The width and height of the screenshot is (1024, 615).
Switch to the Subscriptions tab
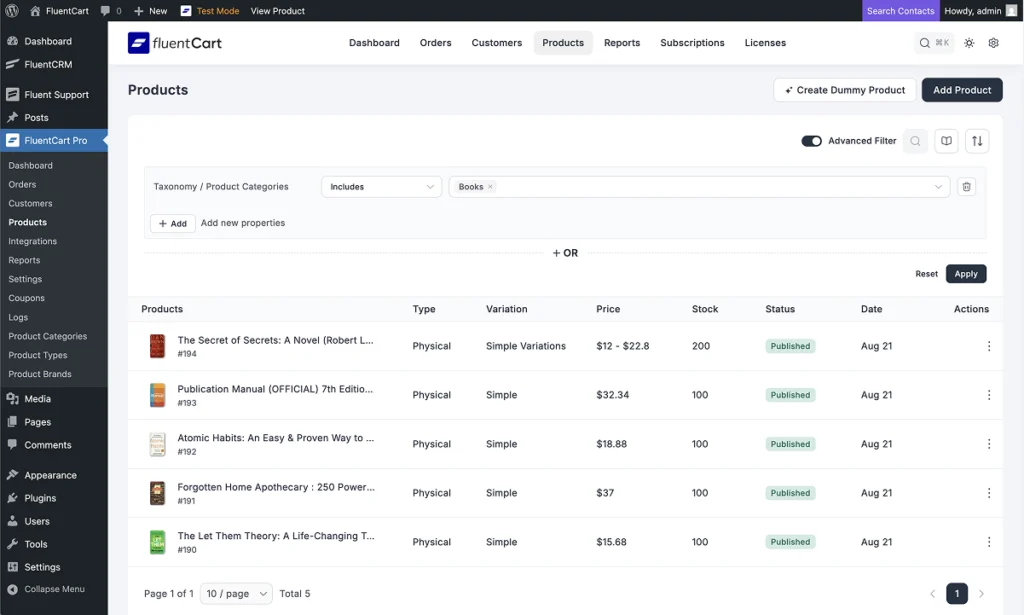[692, 43]
